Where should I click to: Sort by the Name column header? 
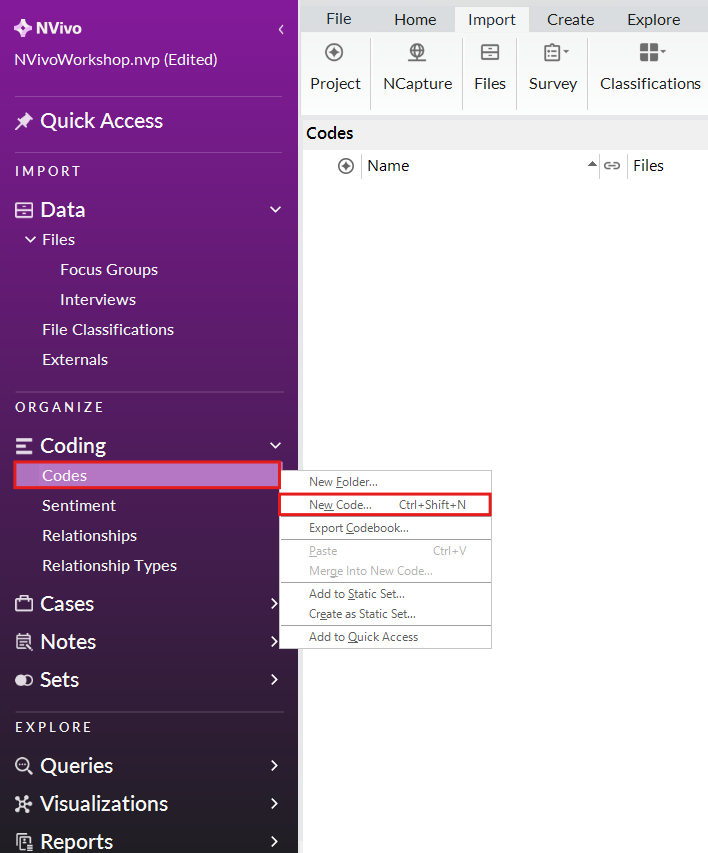(x=388, y=166)
